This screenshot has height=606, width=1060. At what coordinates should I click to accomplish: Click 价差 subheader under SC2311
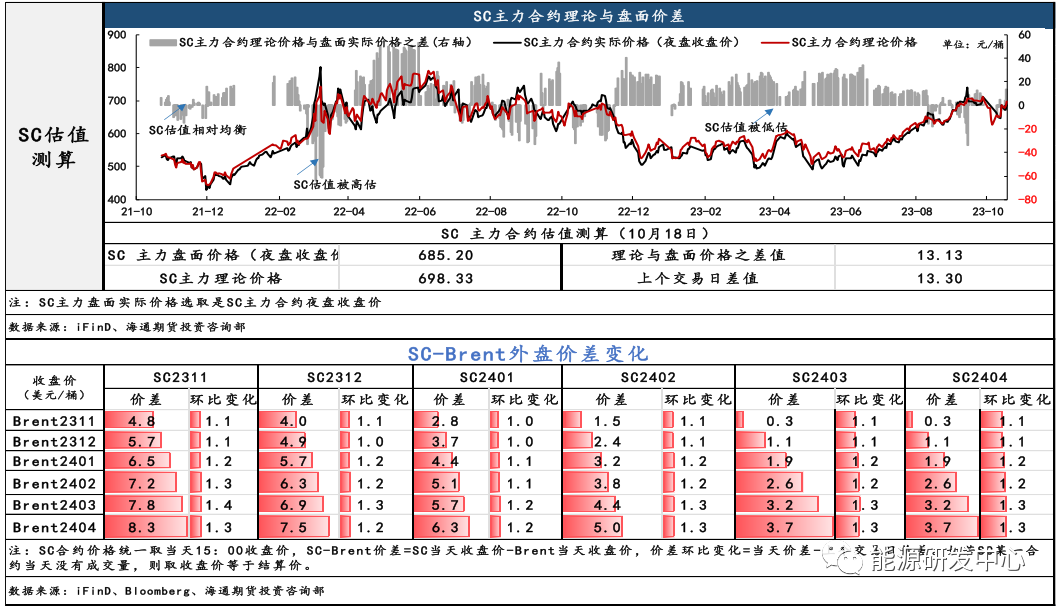[146, 399]
